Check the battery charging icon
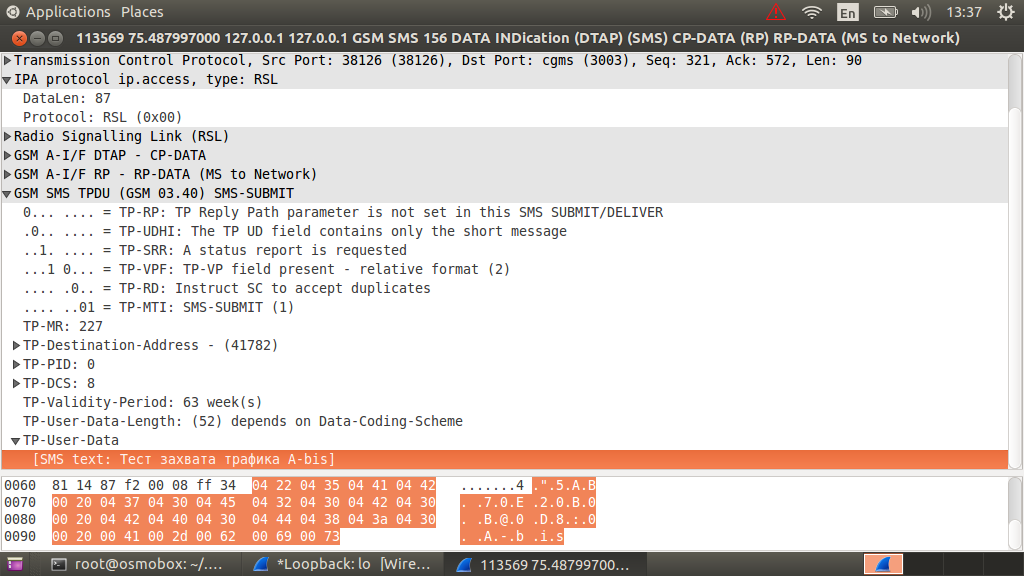Screen dimensions: 1024x576 [884, 11]
